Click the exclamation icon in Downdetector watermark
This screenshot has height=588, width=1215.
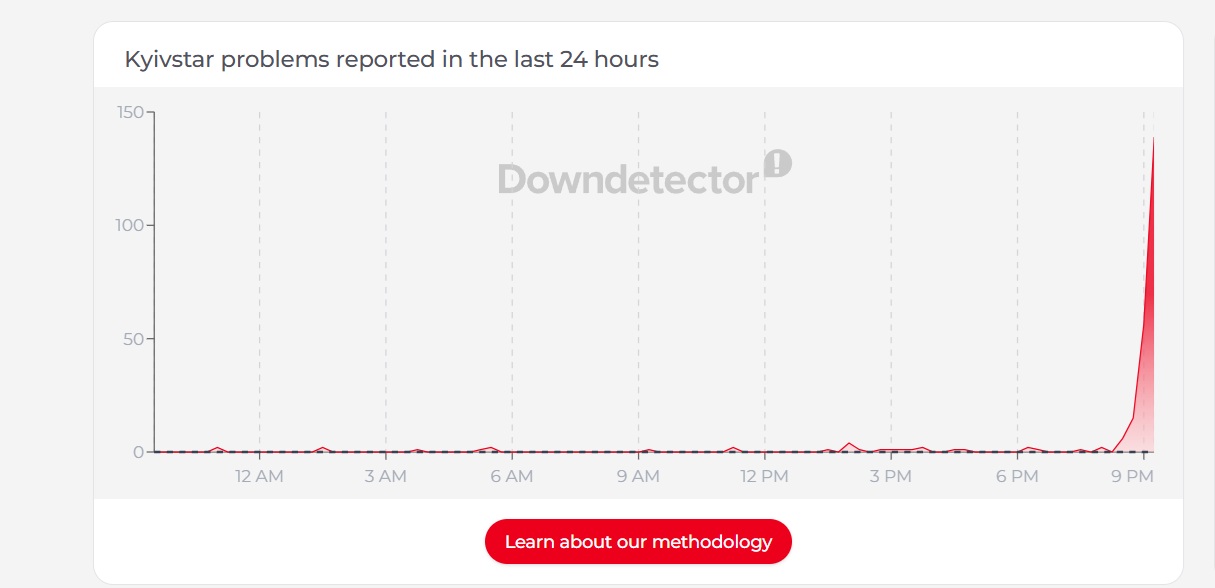click(x=778, y=163)
